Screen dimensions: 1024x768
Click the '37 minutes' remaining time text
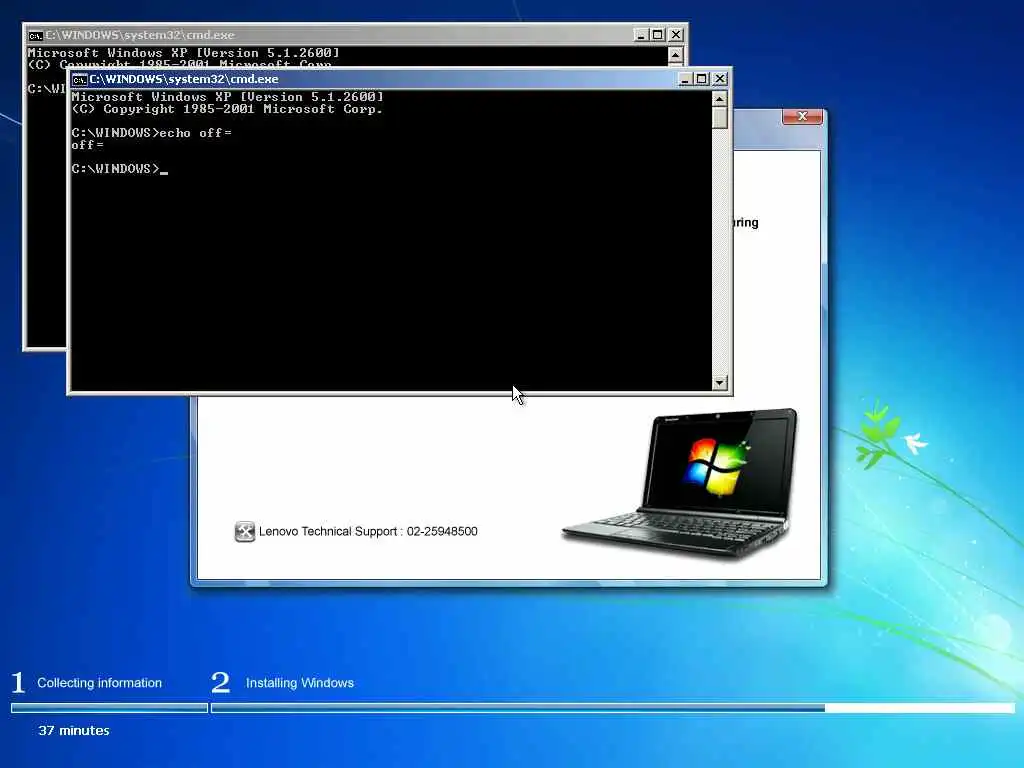[74, 731]
